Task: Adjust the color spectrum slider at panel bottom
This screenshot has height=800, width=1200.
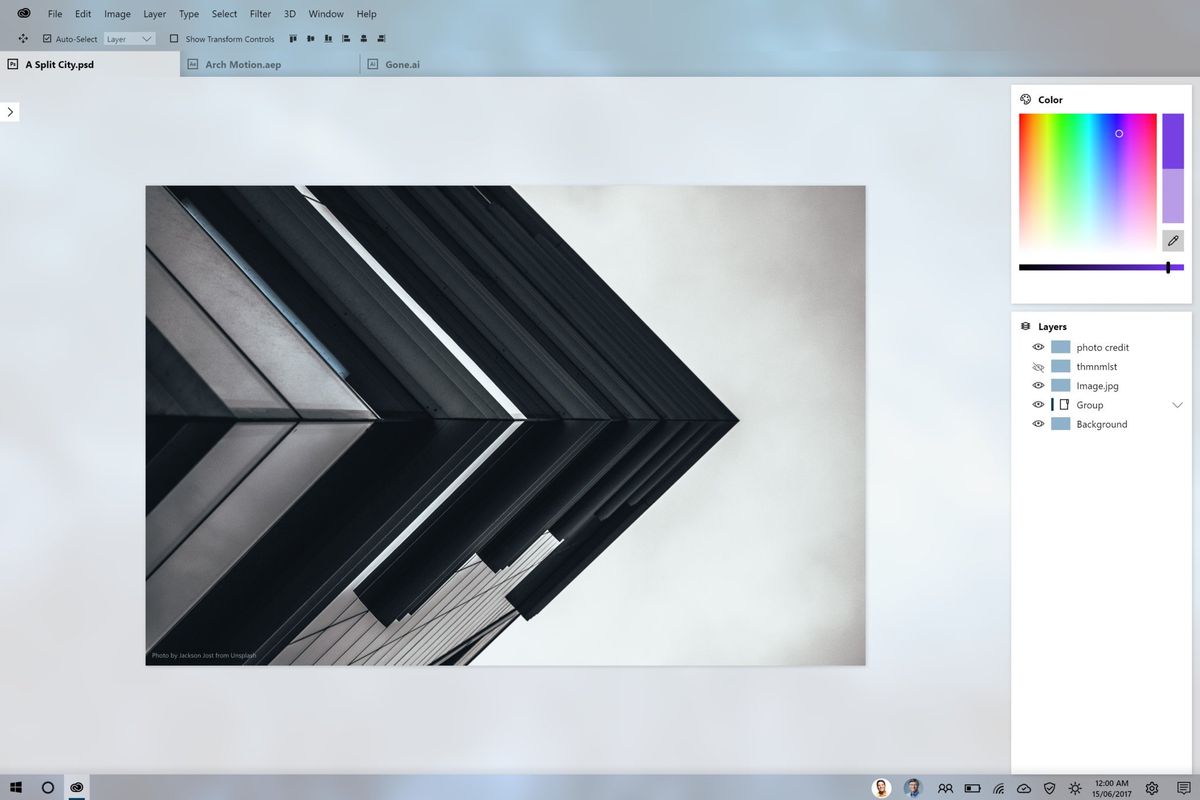Action: [x=1168, y=267]
